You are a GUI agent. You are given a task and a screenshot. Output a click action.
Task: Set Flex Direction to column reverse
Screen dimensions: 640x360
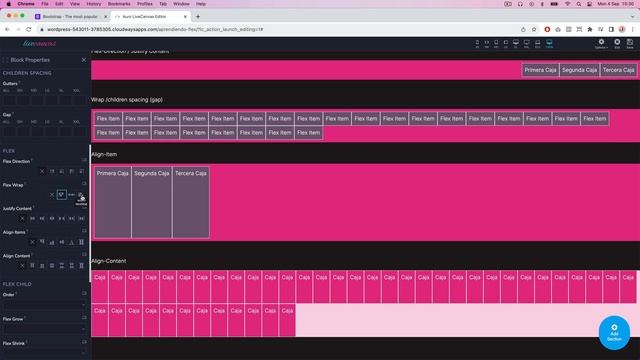click(x=81, y=171)
